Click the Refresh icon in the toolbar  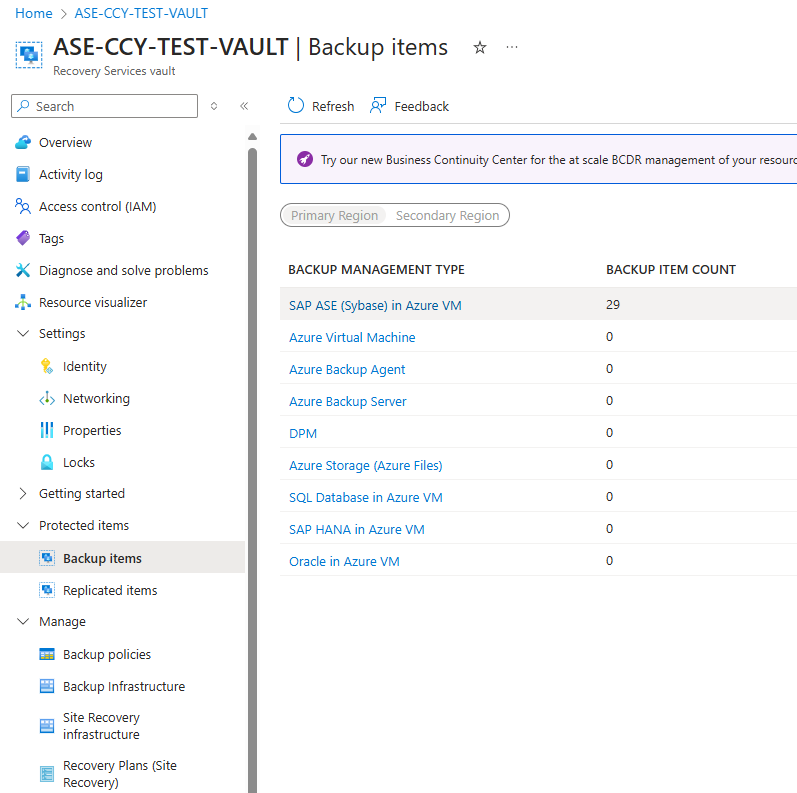click(296, 106)
